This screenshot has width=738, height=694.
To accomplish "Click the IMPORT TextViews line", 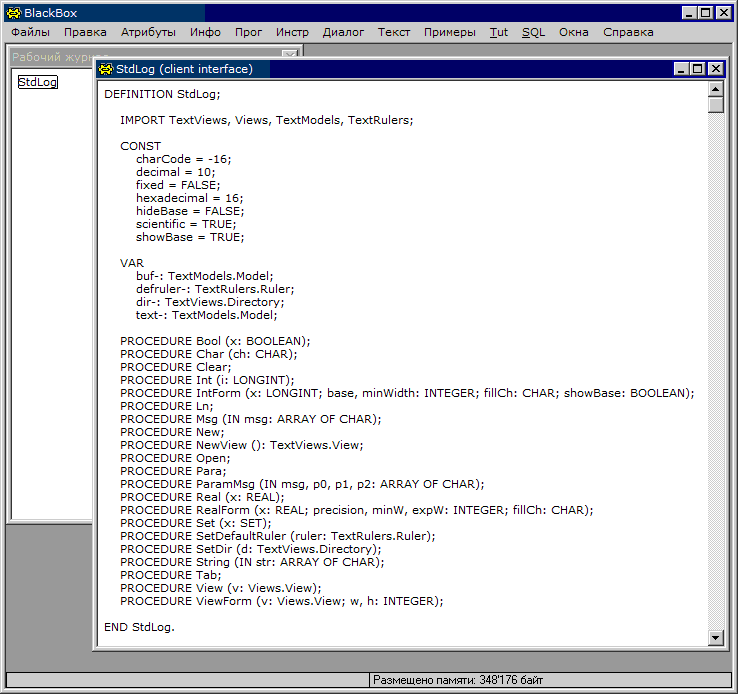I will tap(266, 120).
